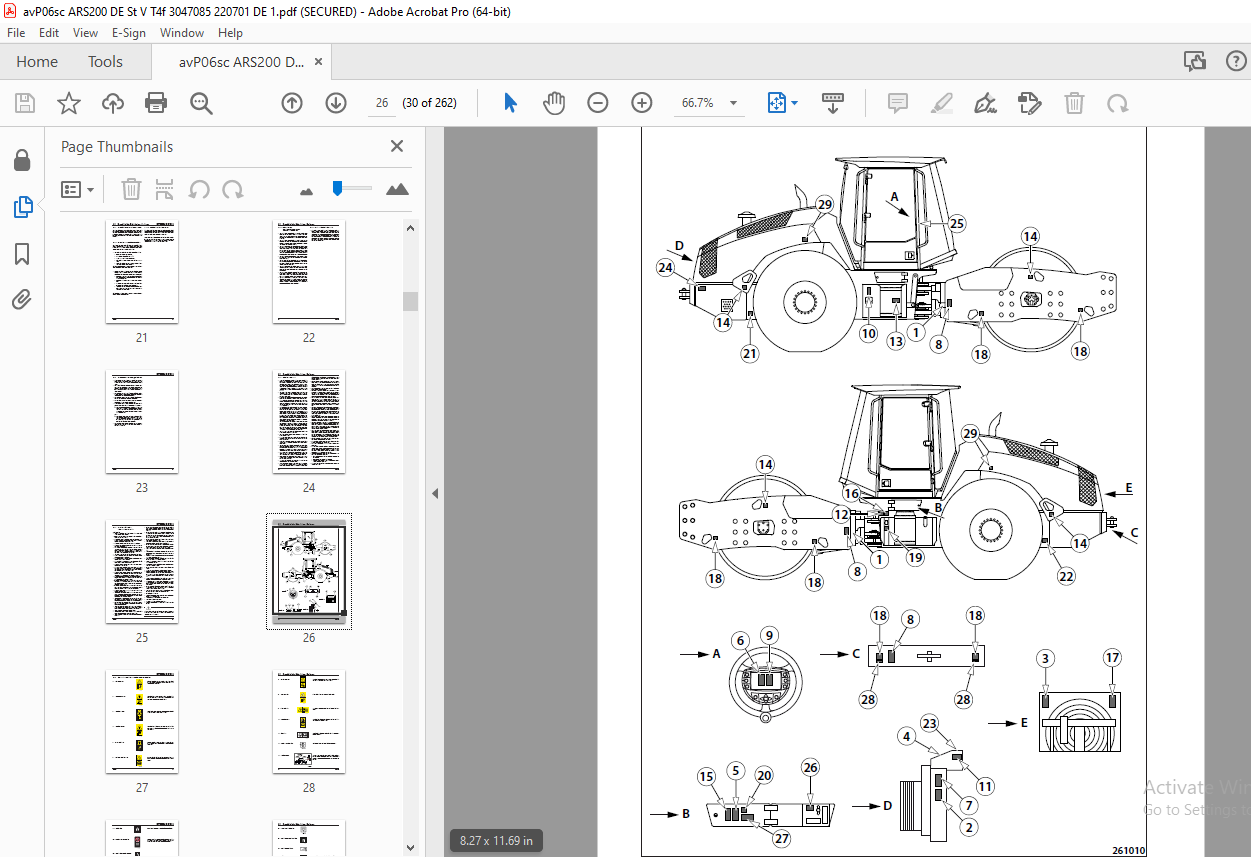Toggle the Page Thumbnails side panel
Screen dimensions: 1251x857
(22, 207)
